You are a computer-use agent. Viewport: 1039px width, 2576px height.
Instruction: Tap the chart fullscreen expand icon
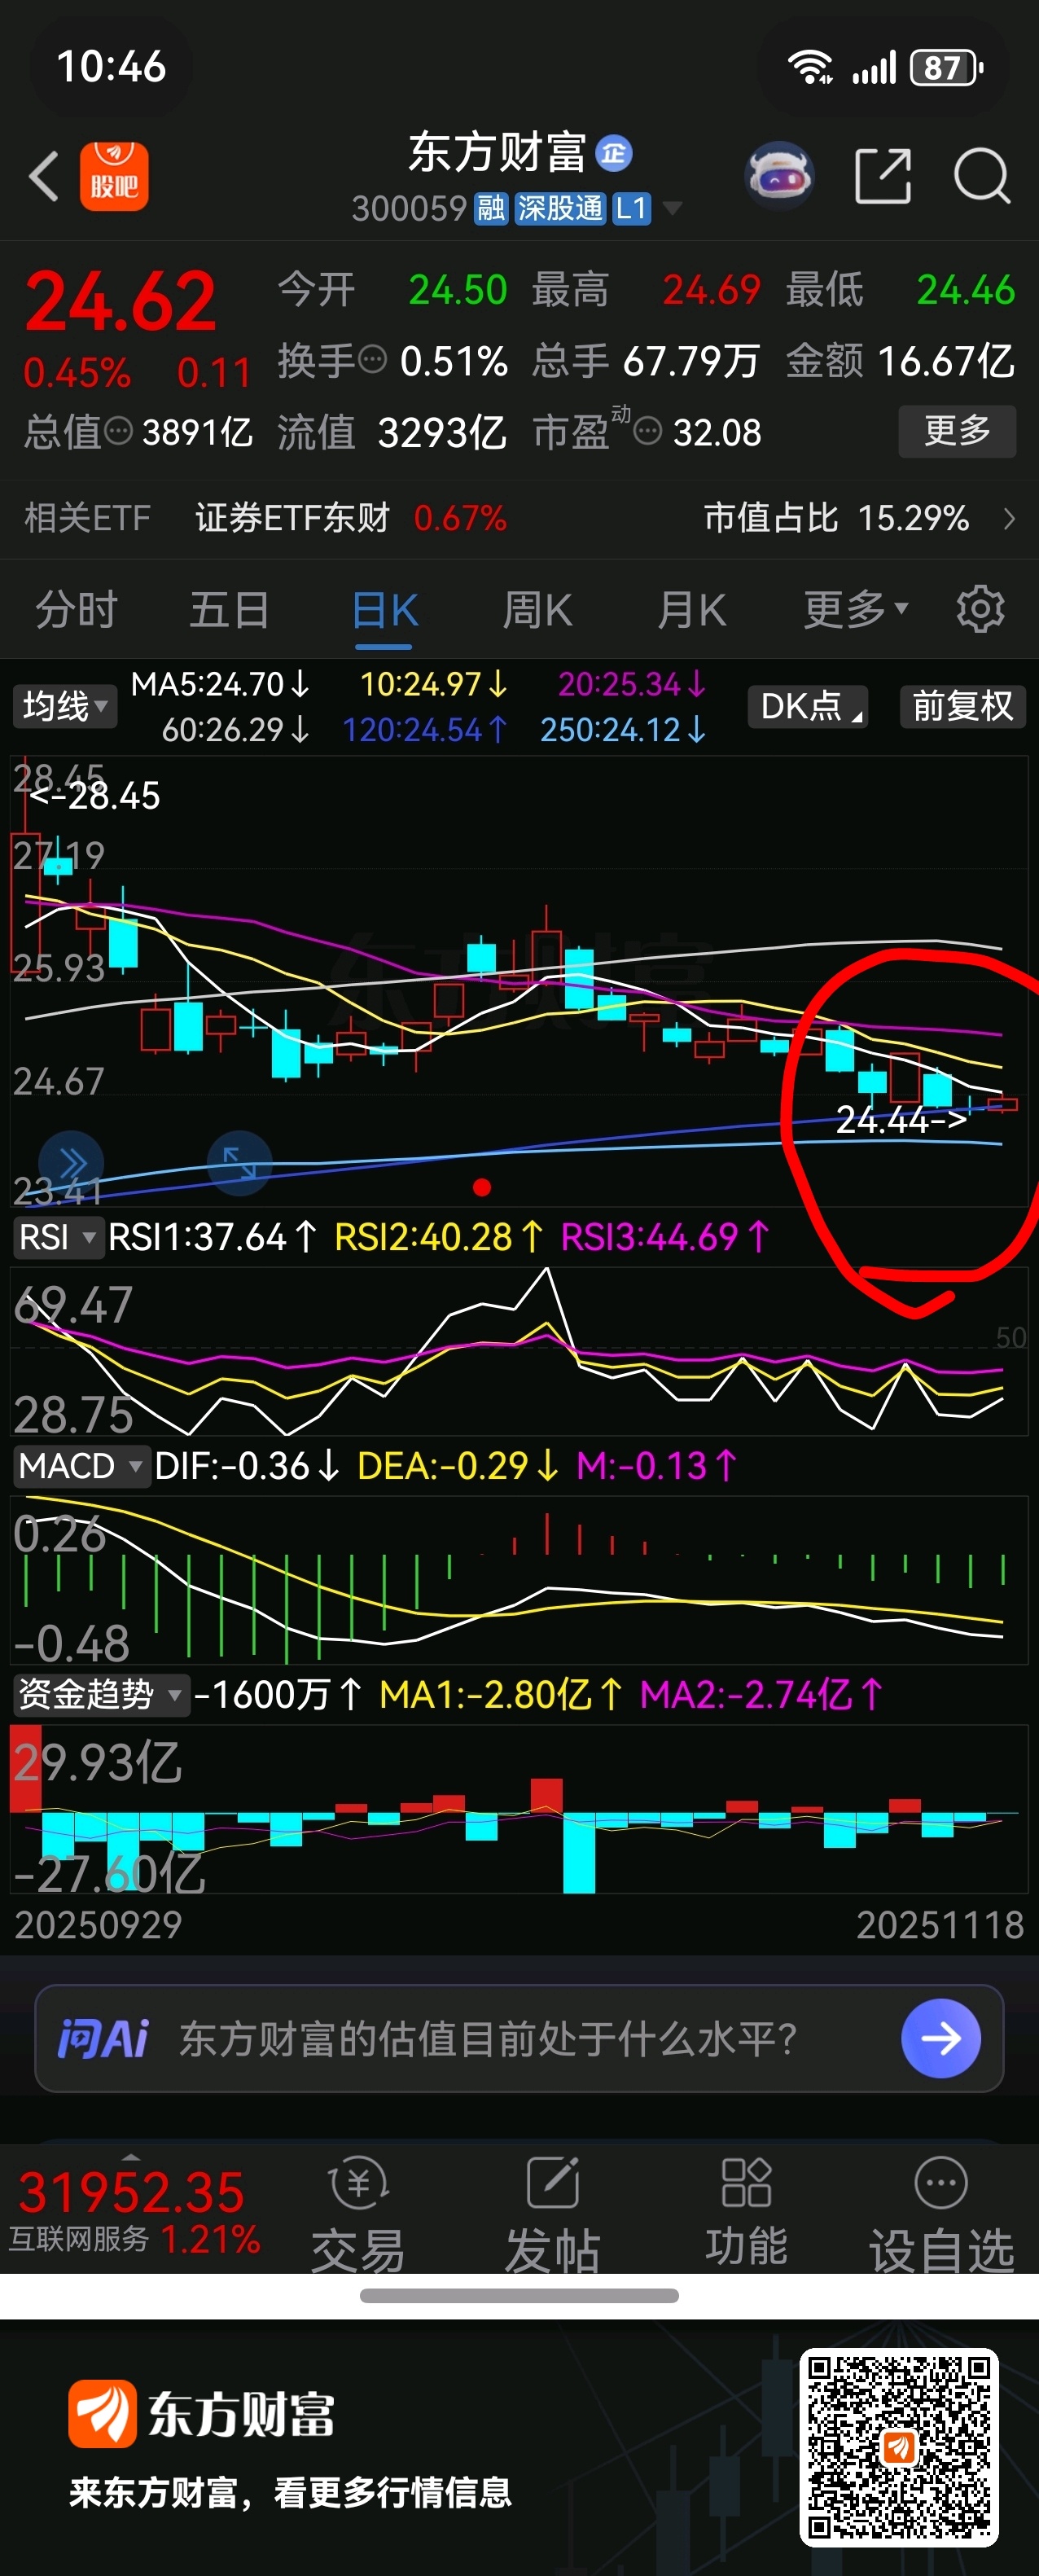pos(239,1163)
